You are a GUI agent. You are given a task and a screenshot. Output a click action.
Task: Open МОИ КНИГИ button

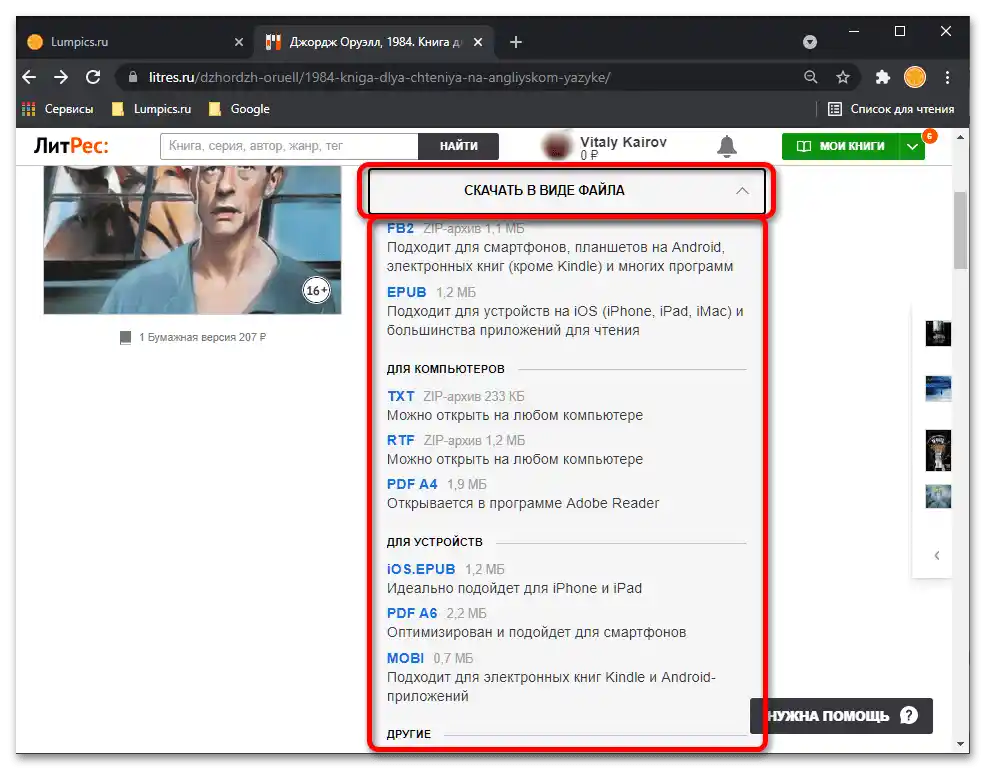841,146
